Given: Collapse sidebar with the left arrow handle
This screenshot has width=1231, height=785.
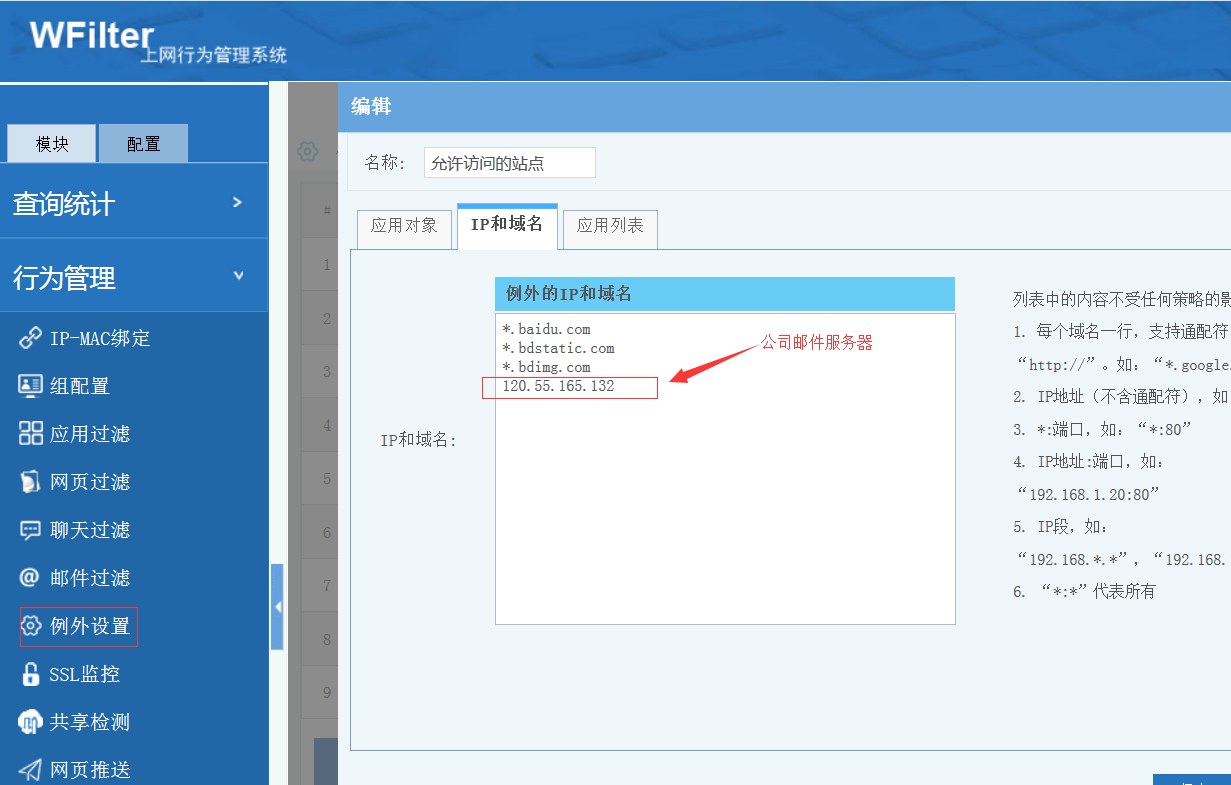Looking at the screenshot, I should tap(277, 606).
